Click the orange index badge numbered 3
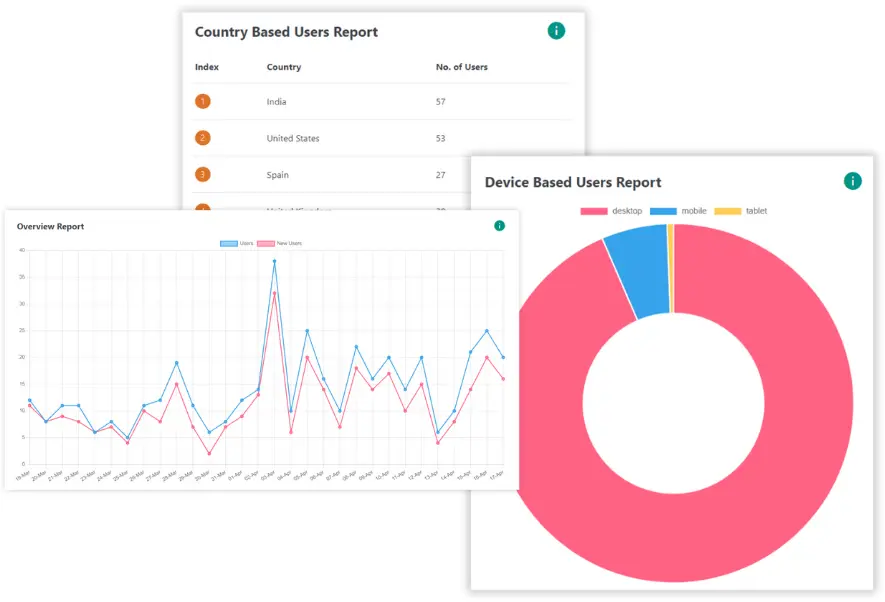885x602 pixels. (203, 174)
